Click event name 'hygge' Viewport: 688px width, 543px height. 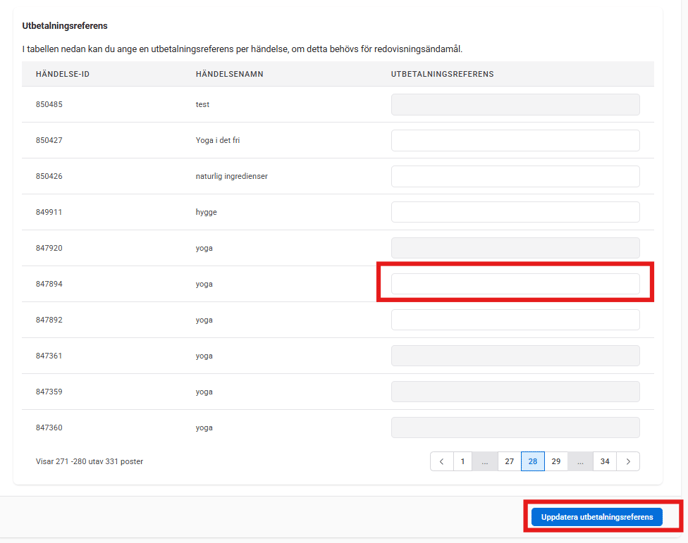tap(206, 212)
